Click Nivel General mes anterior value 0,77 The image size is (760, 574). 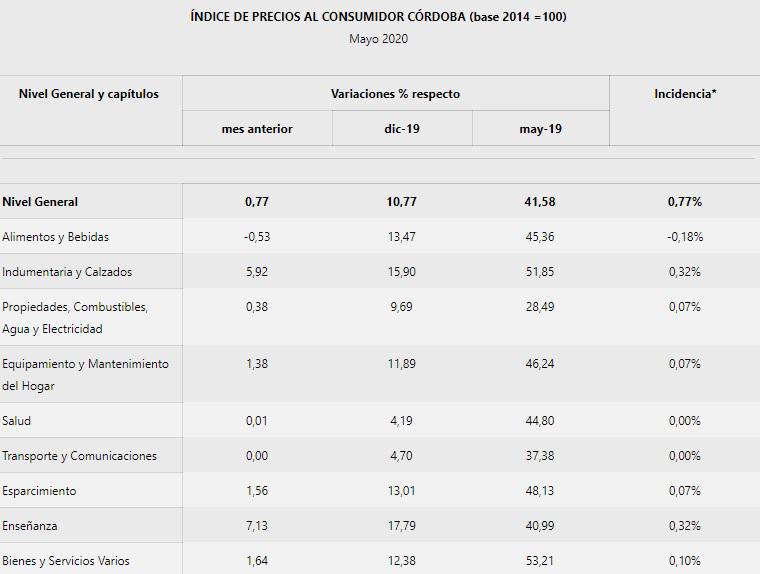click(257, 202)
